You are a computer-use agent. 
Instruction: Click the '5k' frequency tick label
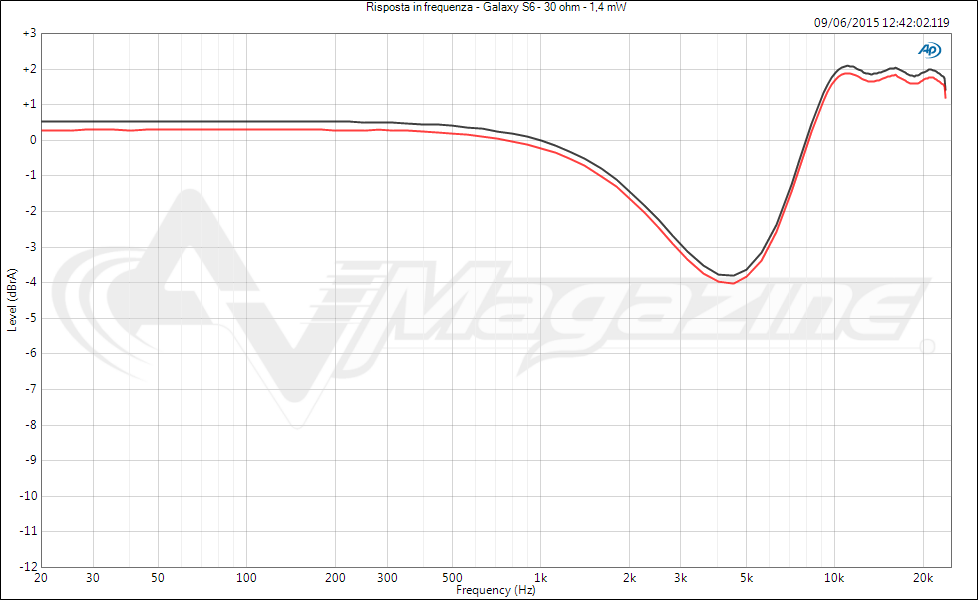coord(747,578)
